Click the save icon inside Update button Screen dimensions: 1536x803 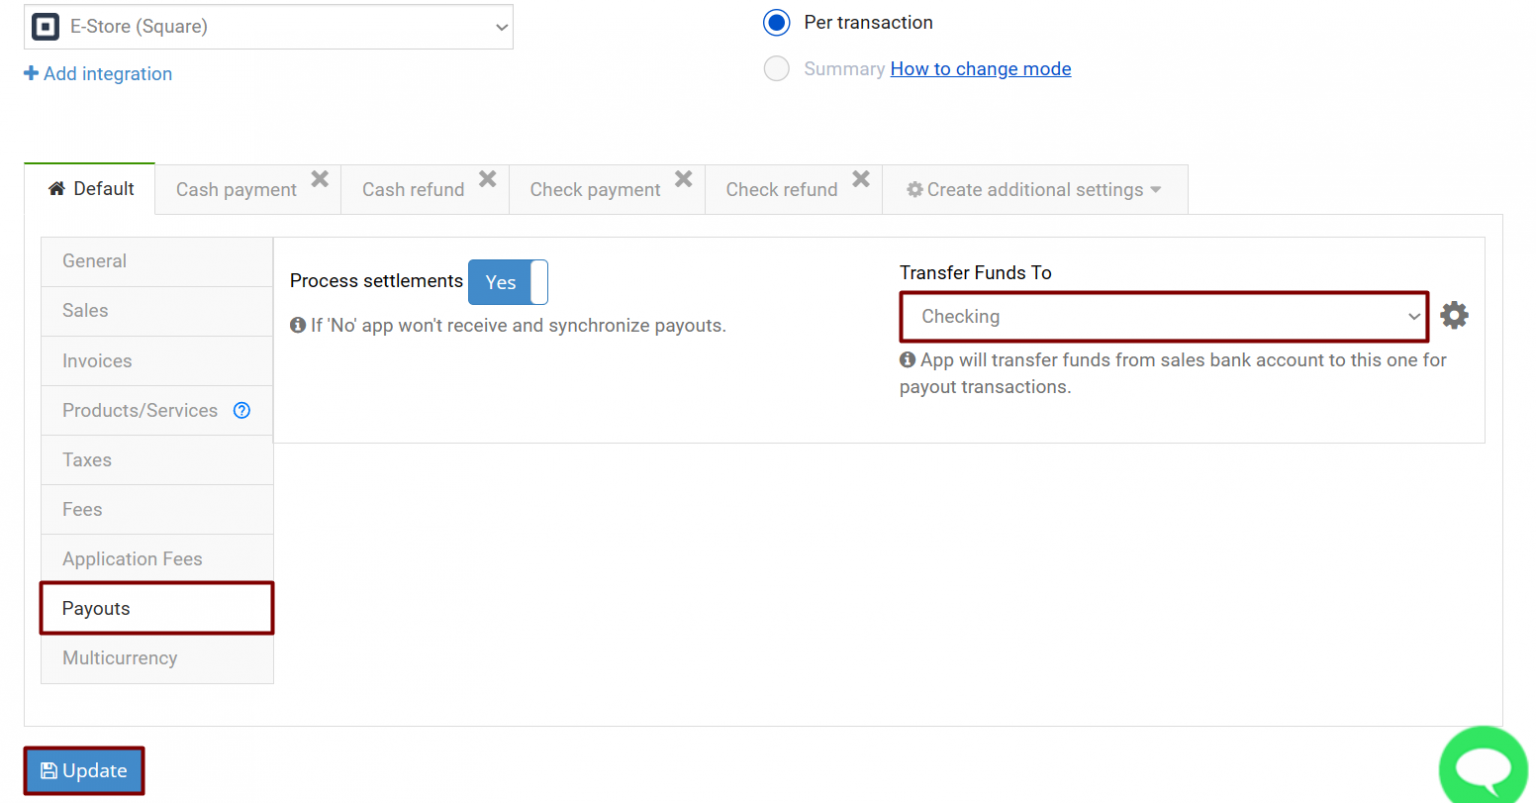(49, 770)
